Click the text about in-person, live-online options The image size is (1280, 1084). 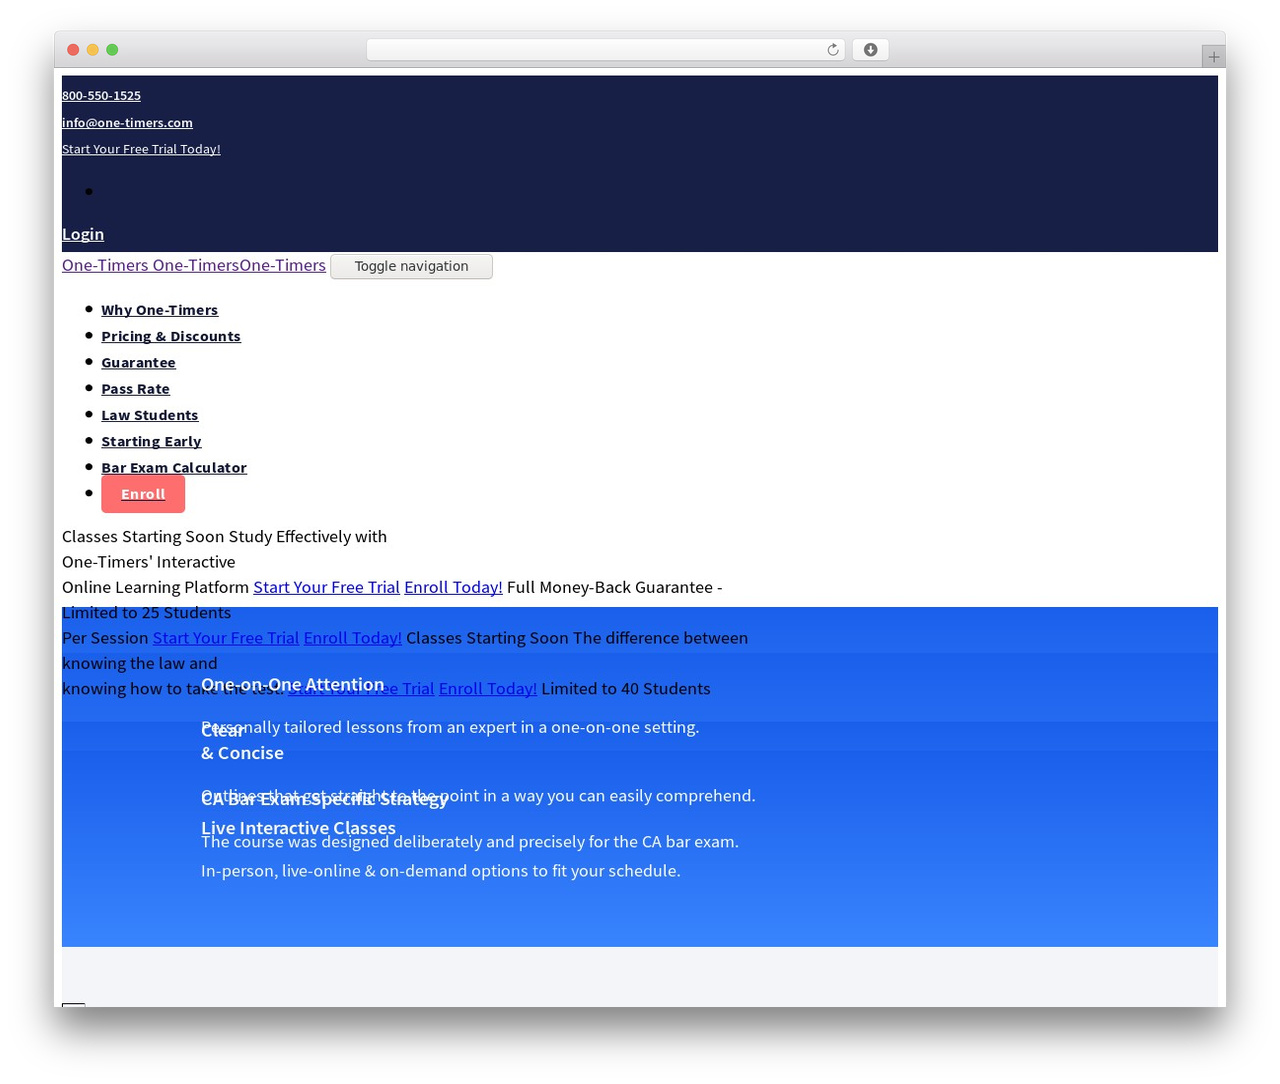pos(441,871)
